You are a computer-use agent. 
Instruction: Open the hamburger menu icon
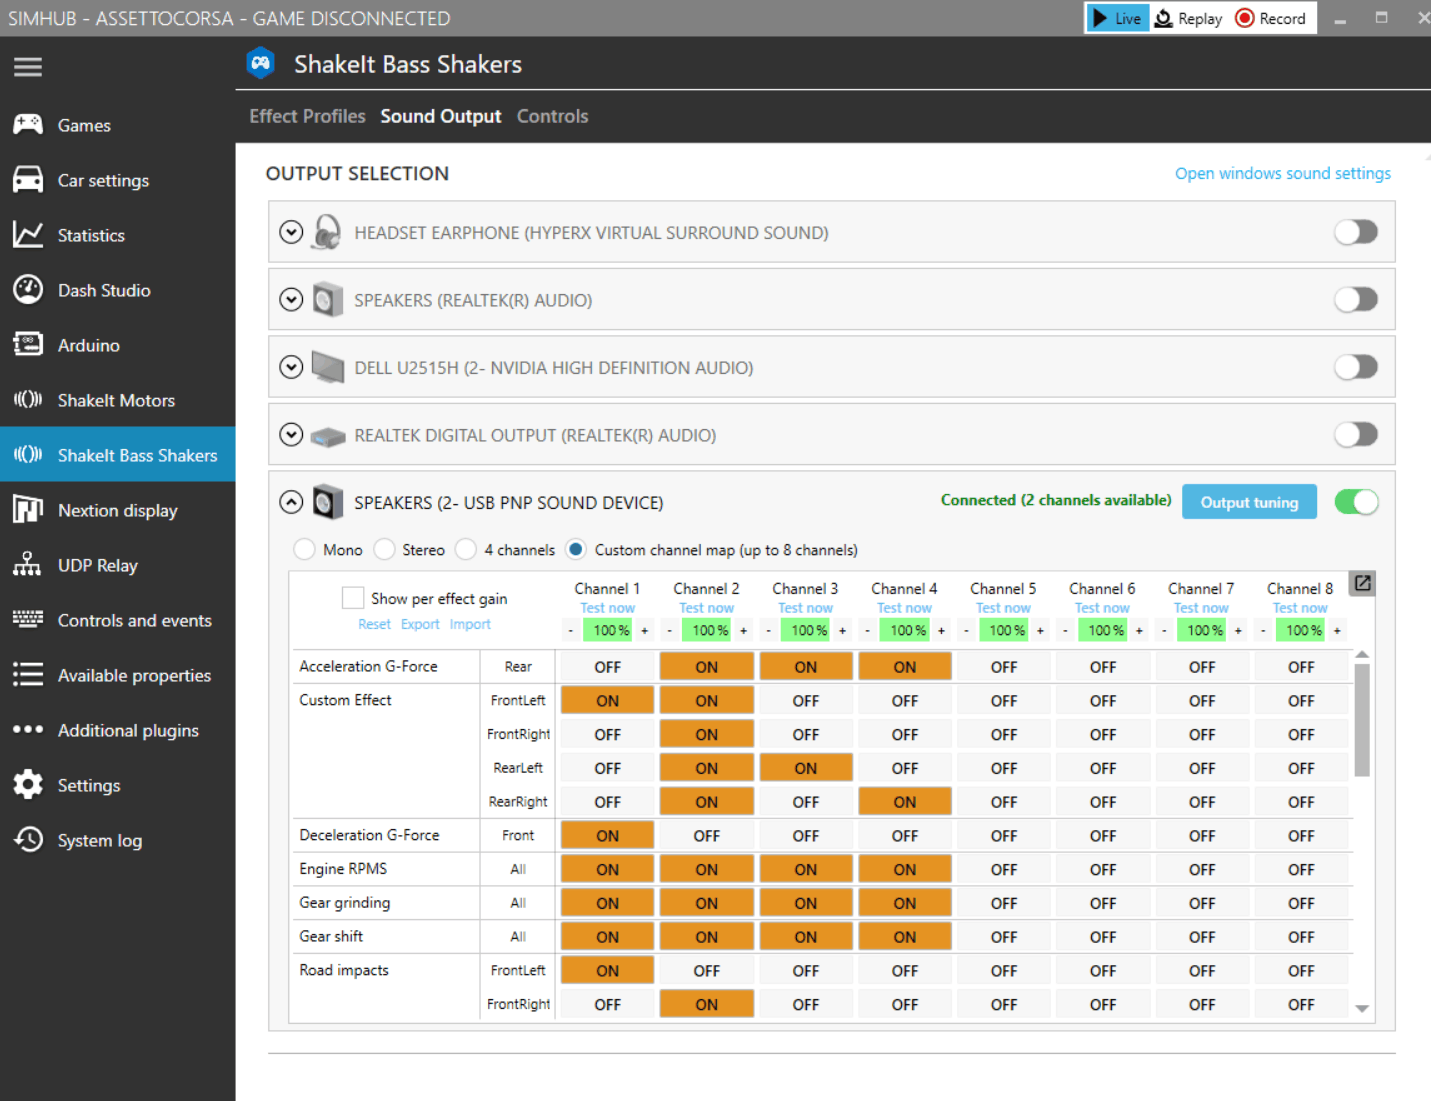click(x=28, y=67)
